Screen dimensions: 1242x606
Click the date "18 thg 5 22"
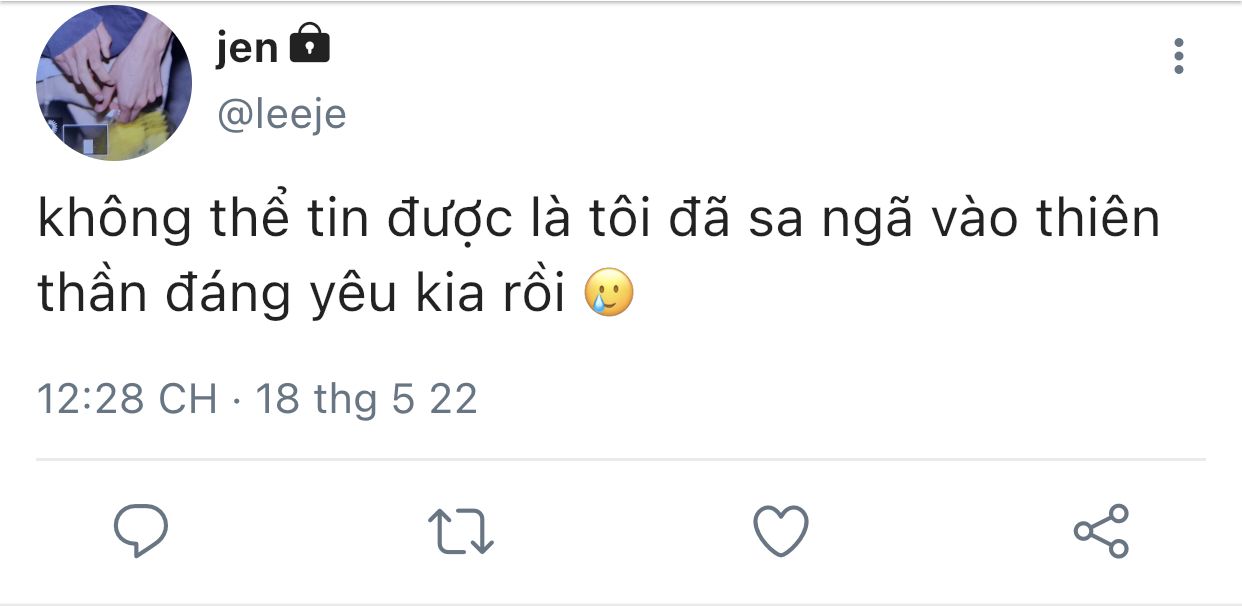pyautogui.click(x=367, y=400)
